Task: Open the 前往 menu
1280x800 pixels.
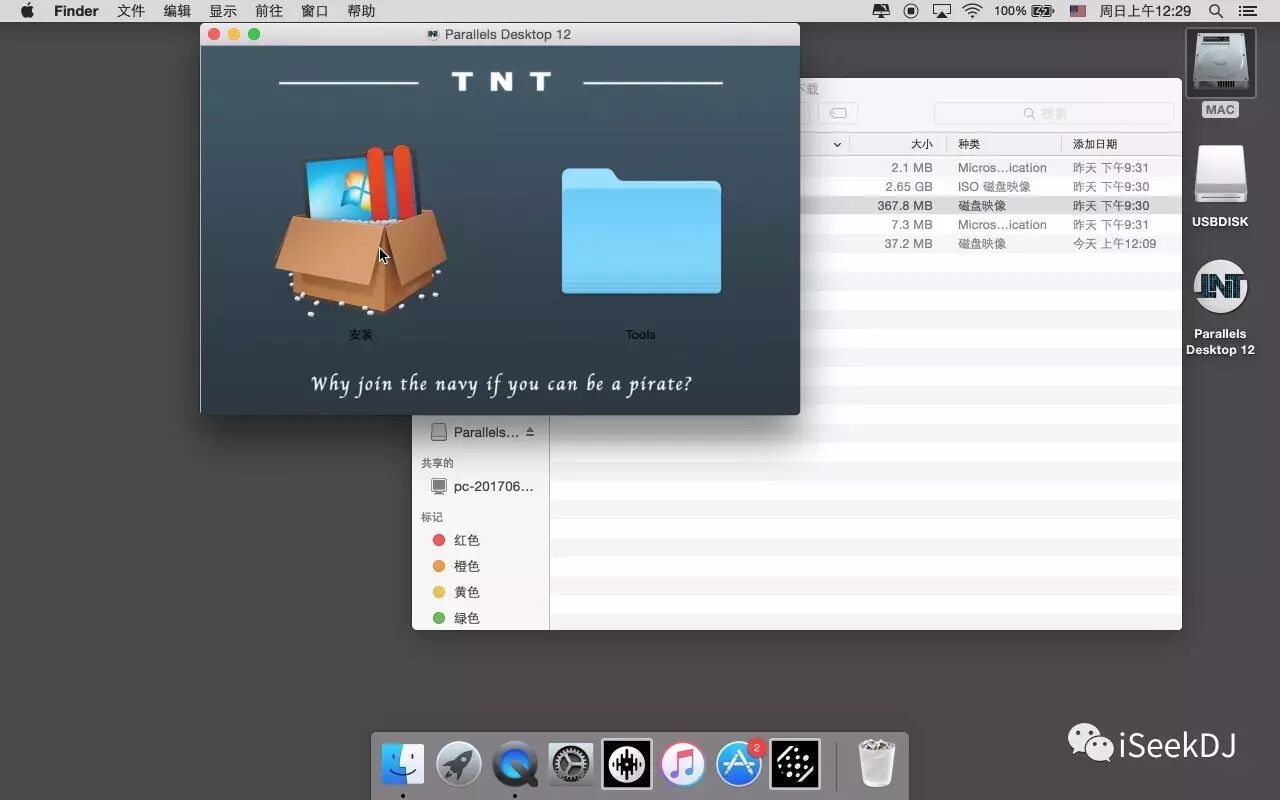Action: 269,11
